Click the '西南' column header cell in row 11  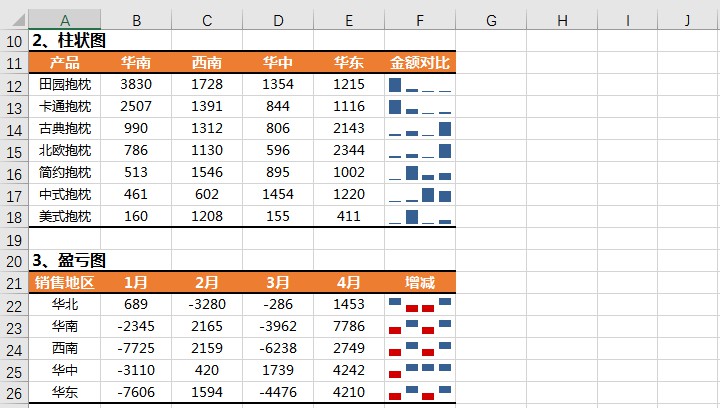(x=207, y=62)
